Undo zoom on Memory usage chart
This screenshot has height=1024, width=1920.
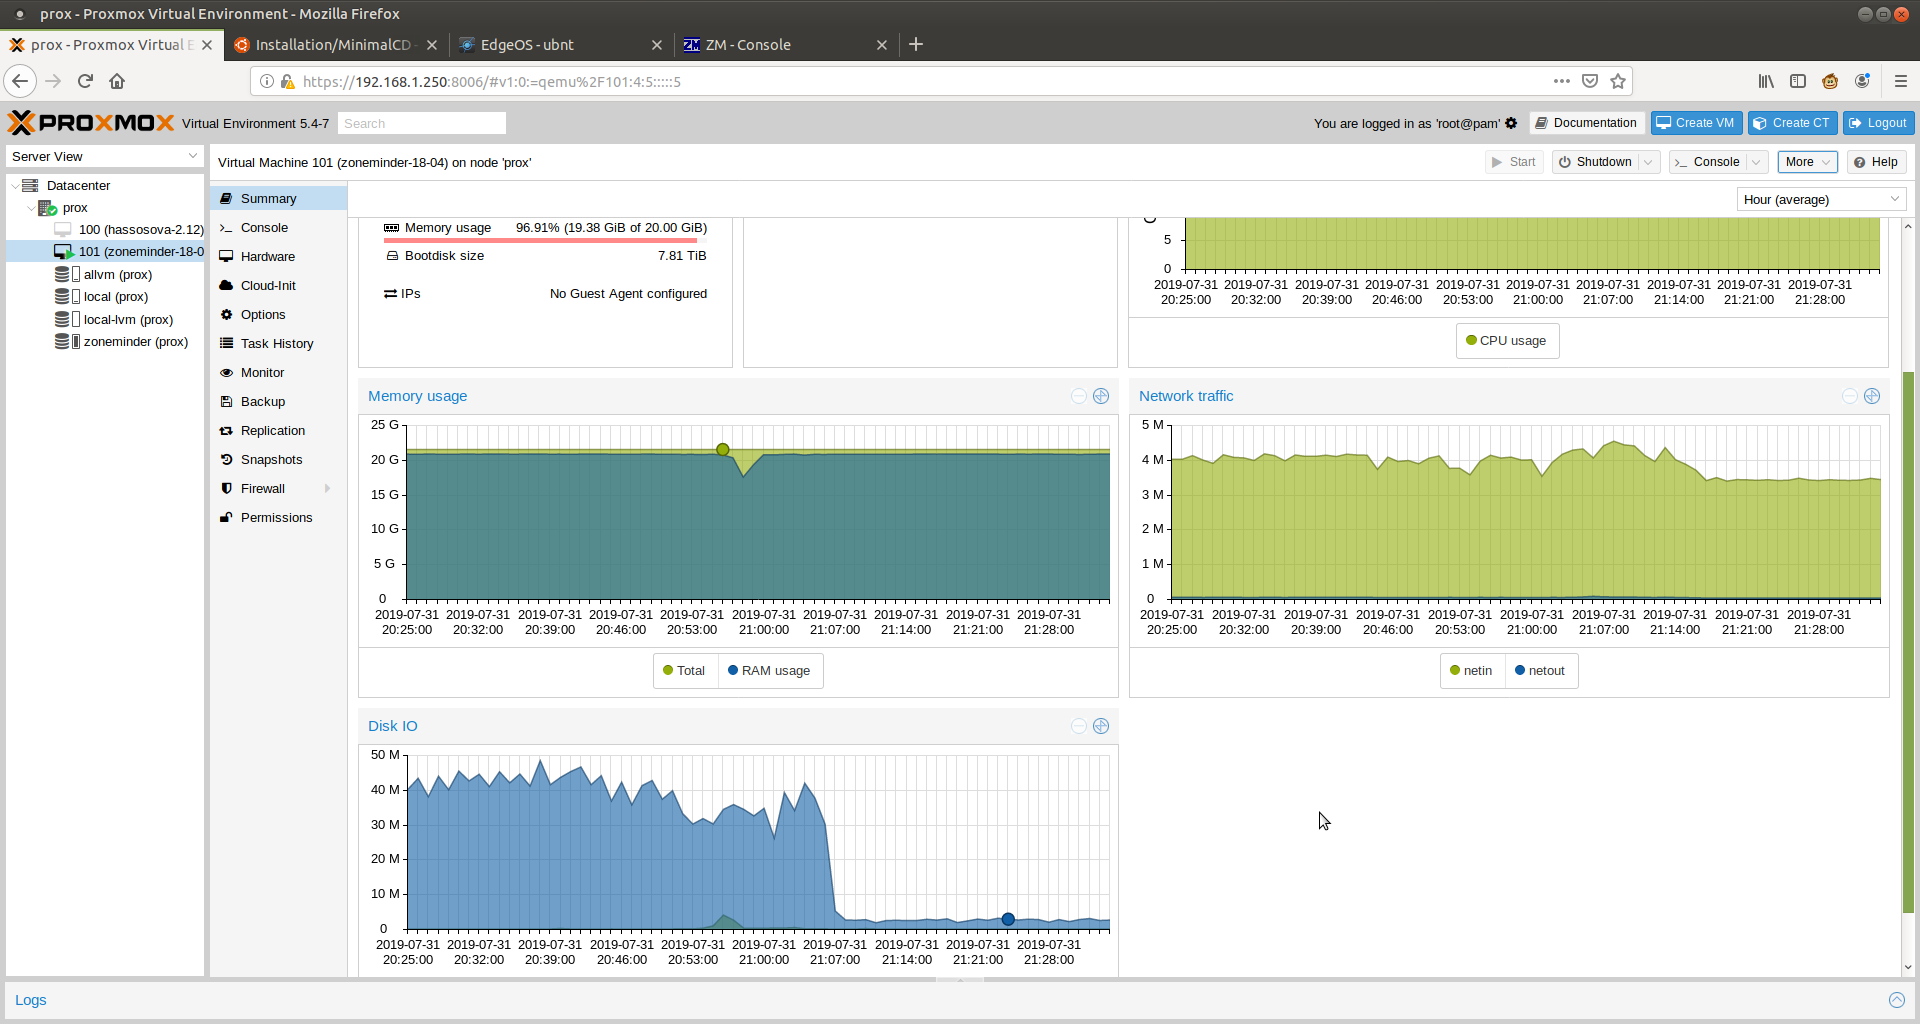1079,396
